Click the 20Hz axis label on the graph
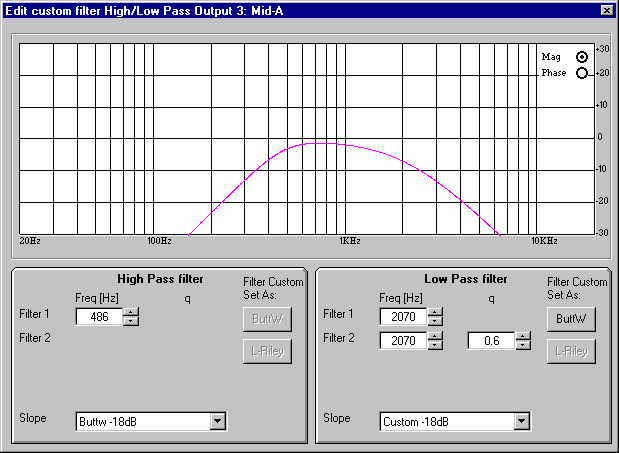Screen dimensions: 619x453 click(30, 241)
